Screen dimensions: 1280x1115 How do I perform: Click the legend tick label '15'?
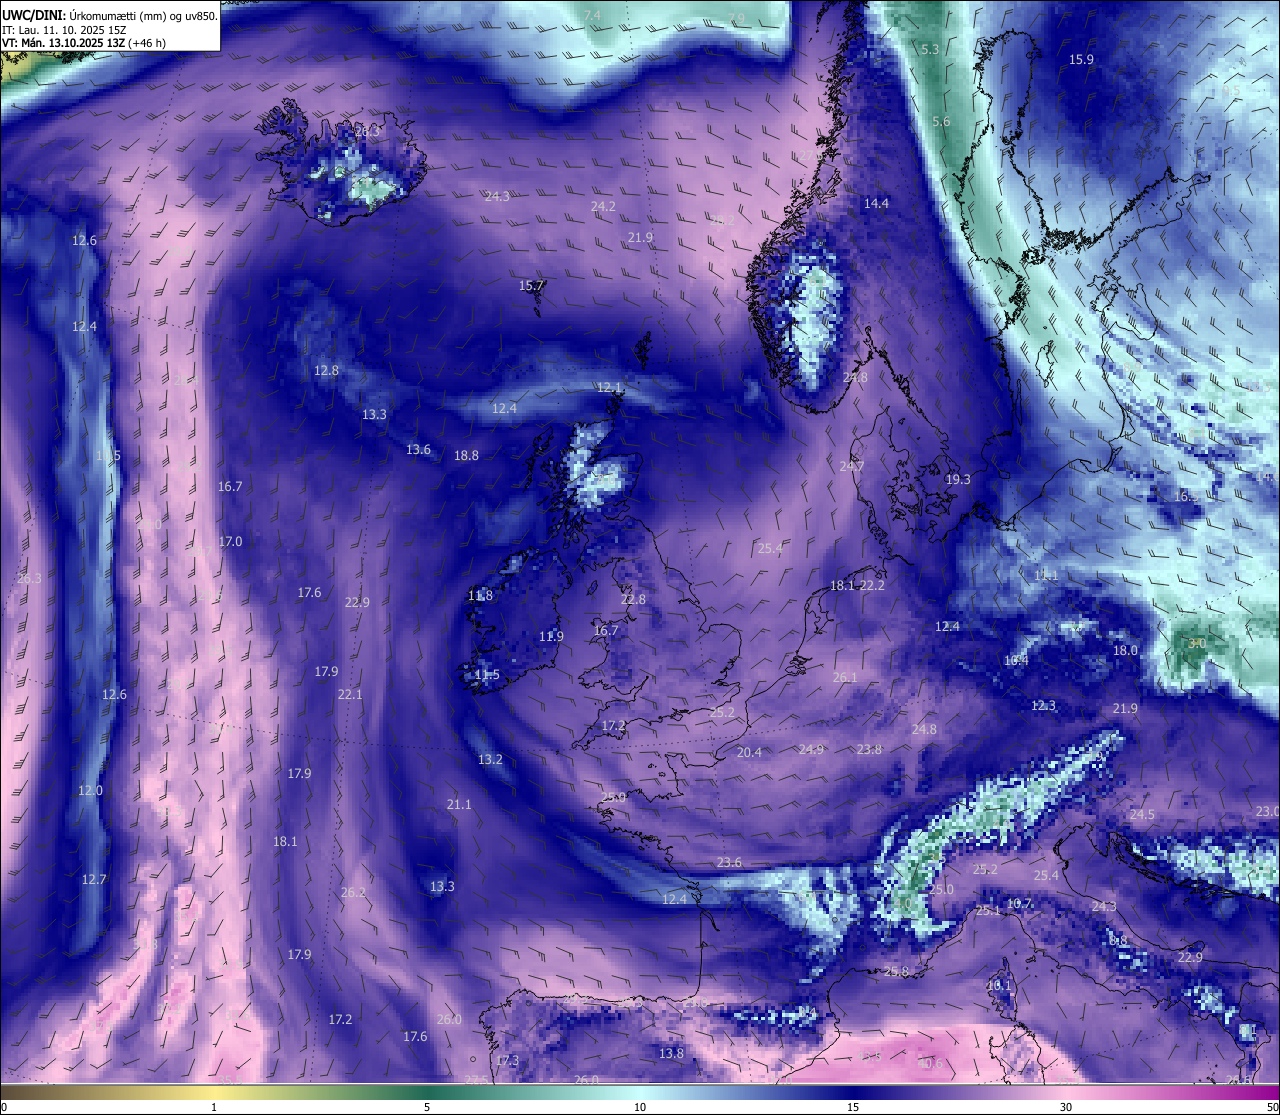coord(853,1107)
